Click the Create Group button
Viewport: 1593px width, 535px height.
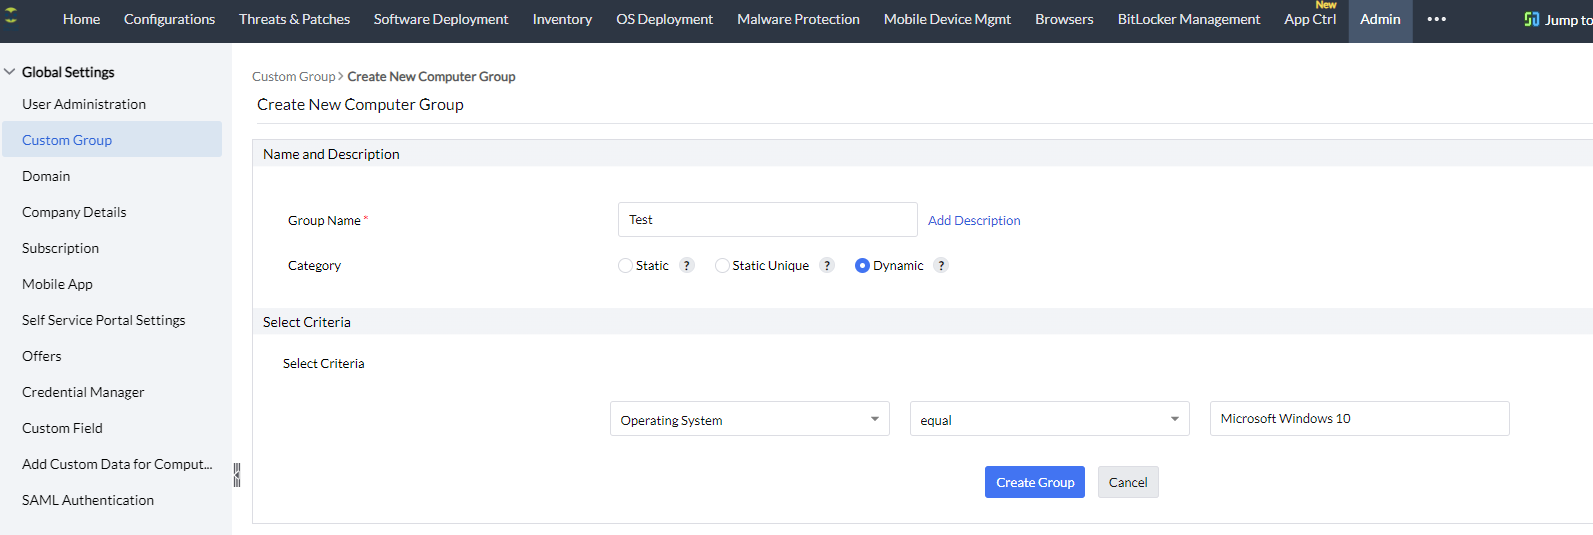[x=1034, y=482]
